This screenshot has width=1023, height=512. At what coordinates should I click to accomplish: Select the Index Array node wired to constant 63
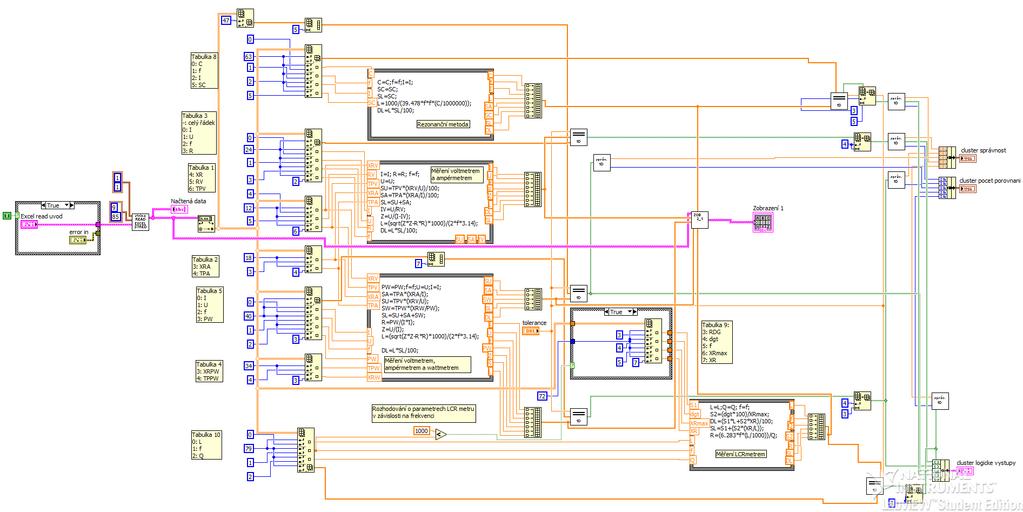click(313, 72)
